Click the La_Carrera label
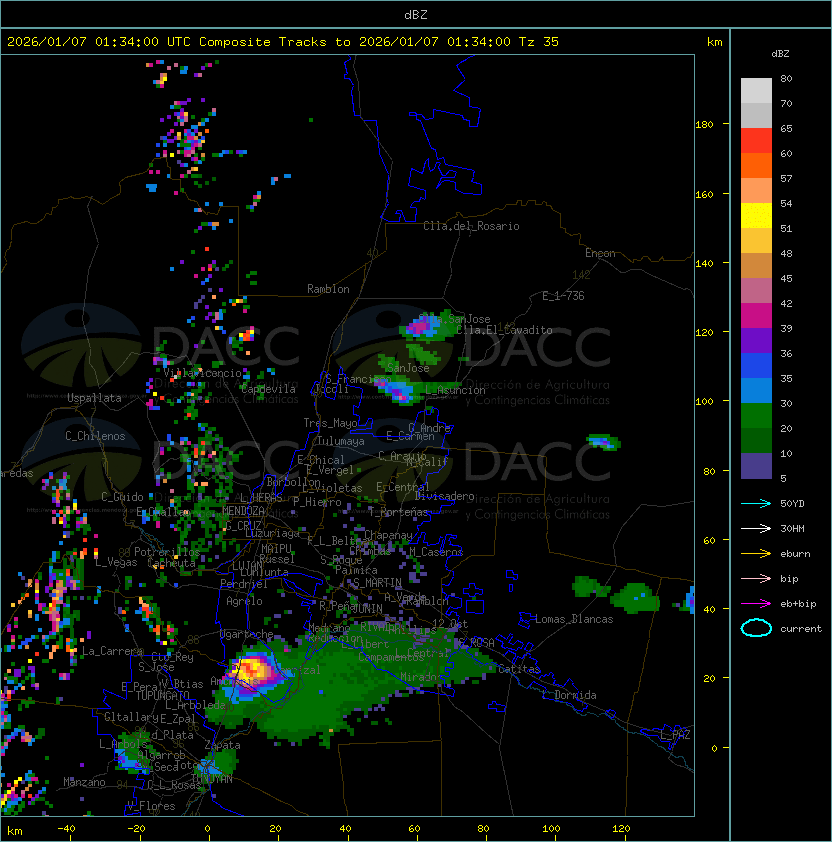This screenshot has width=832, height=842. tap(112, 651)
